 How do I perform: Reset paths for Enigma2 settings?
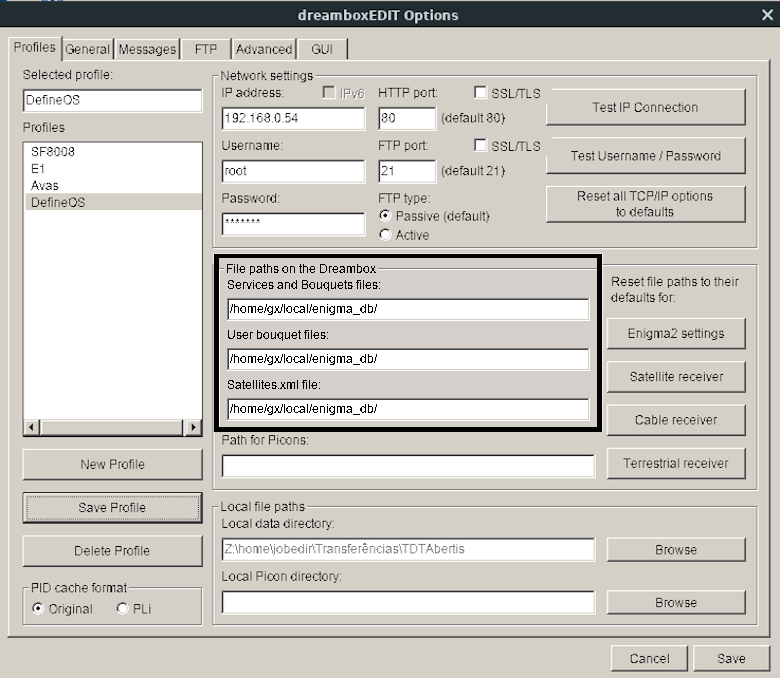tap(676, 333)
